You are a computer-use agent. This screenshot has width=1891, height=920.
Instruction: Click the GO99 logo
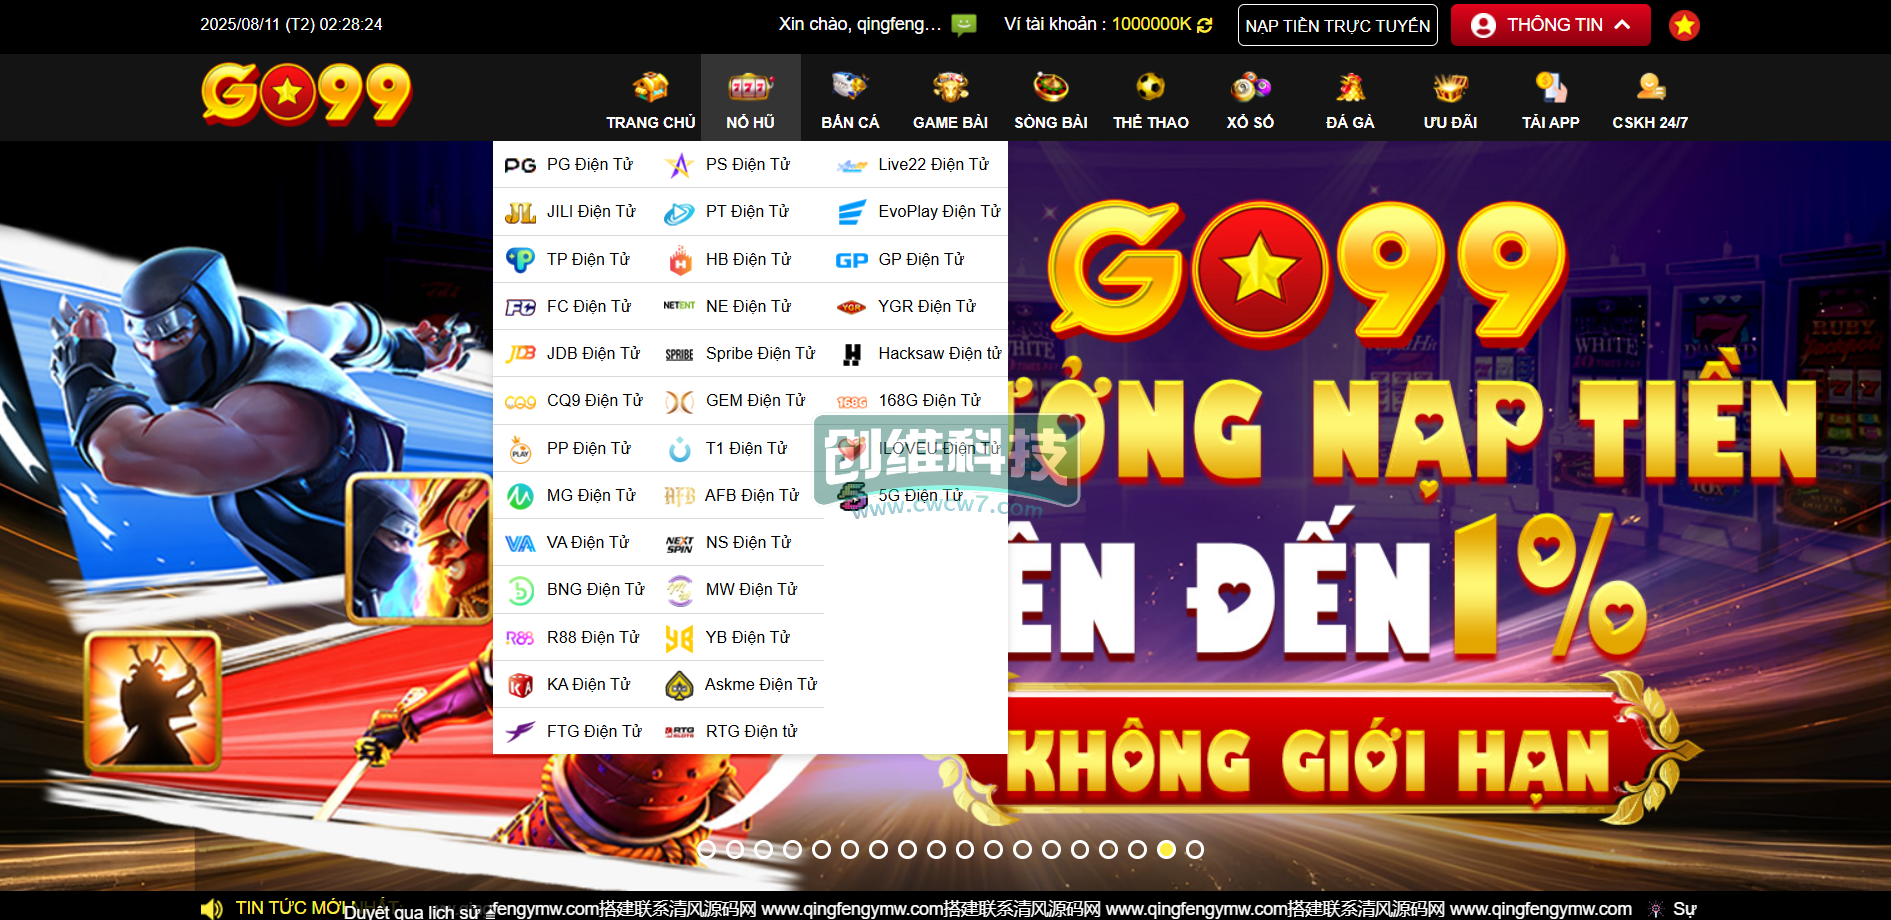(306, 94)
